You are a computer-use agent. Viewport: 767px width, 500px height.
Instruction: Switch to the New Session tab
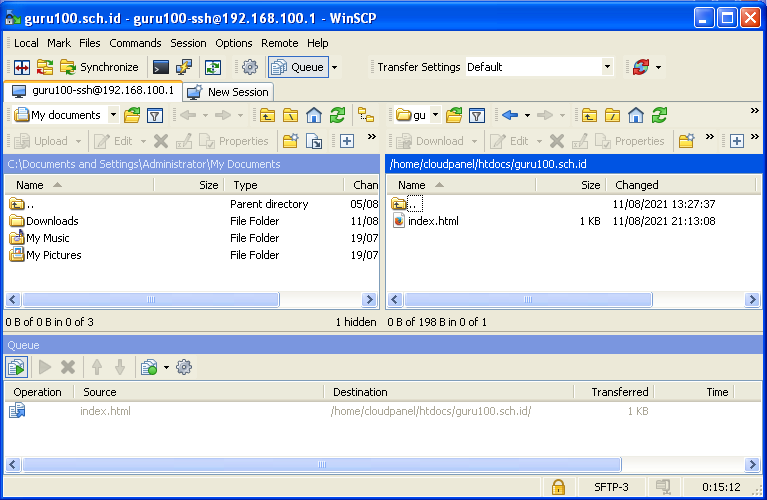(228, 92)
